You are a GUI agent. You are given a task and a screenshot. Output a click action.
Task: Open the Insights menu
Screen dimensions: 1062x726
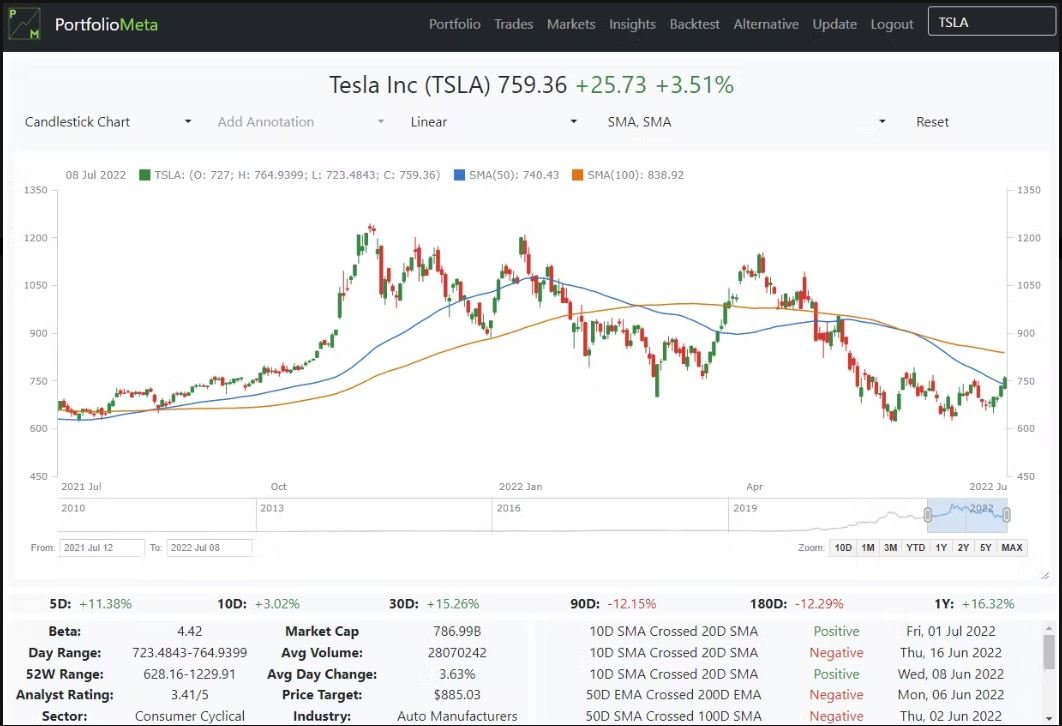632,24
